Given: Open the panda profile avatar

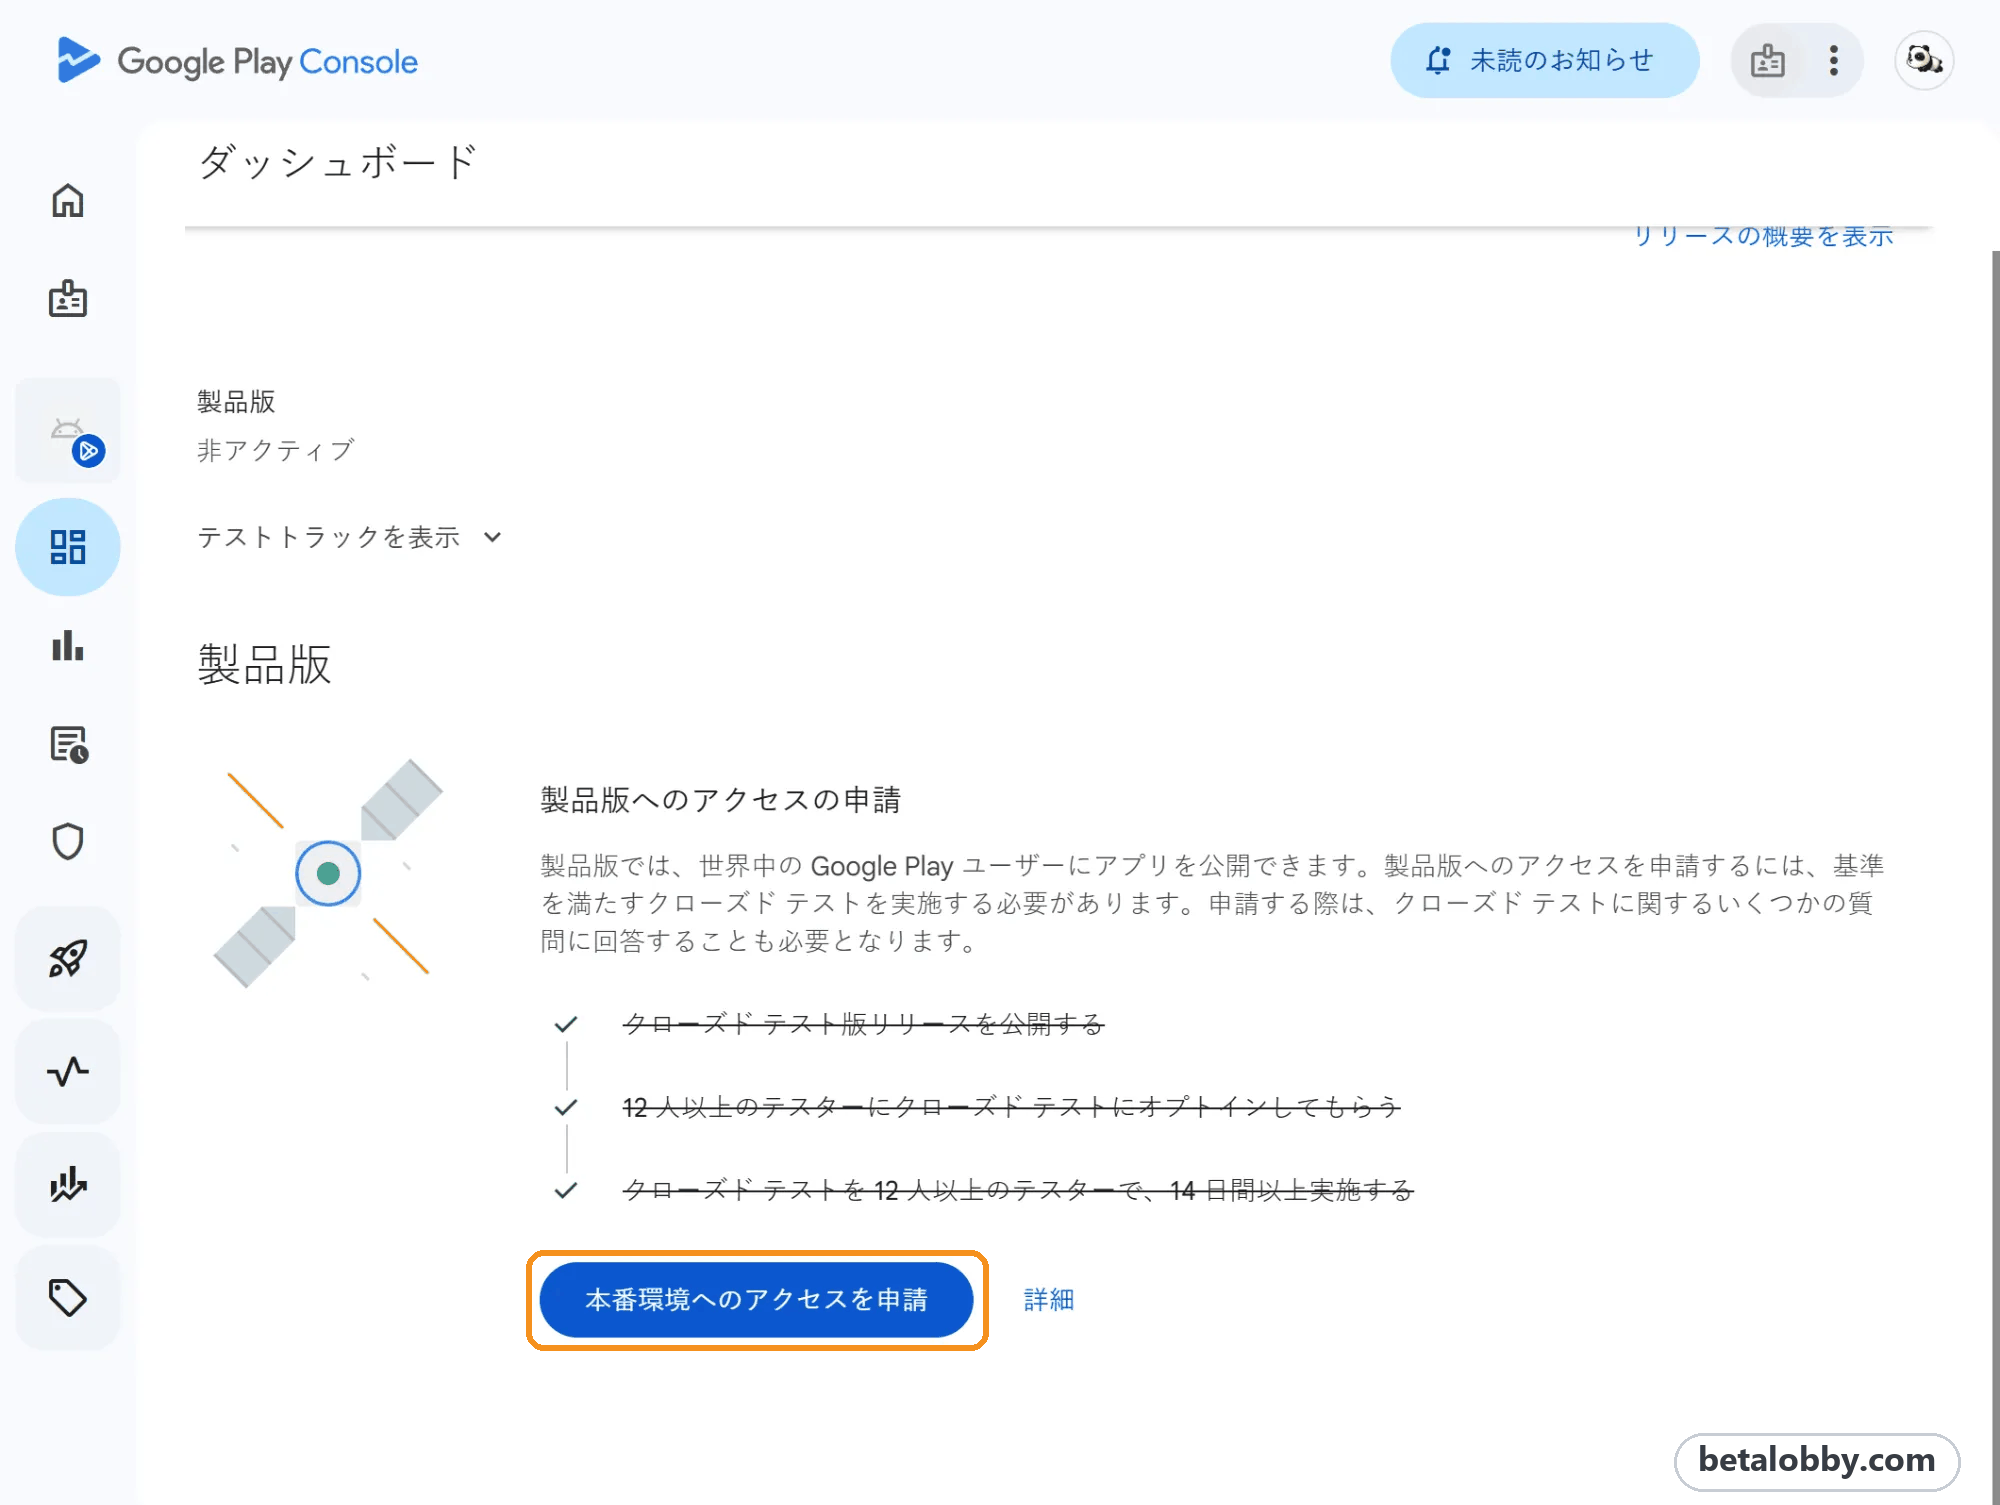Looking at the screenshot, I should pyautogui.click(x=1924, y=60).
